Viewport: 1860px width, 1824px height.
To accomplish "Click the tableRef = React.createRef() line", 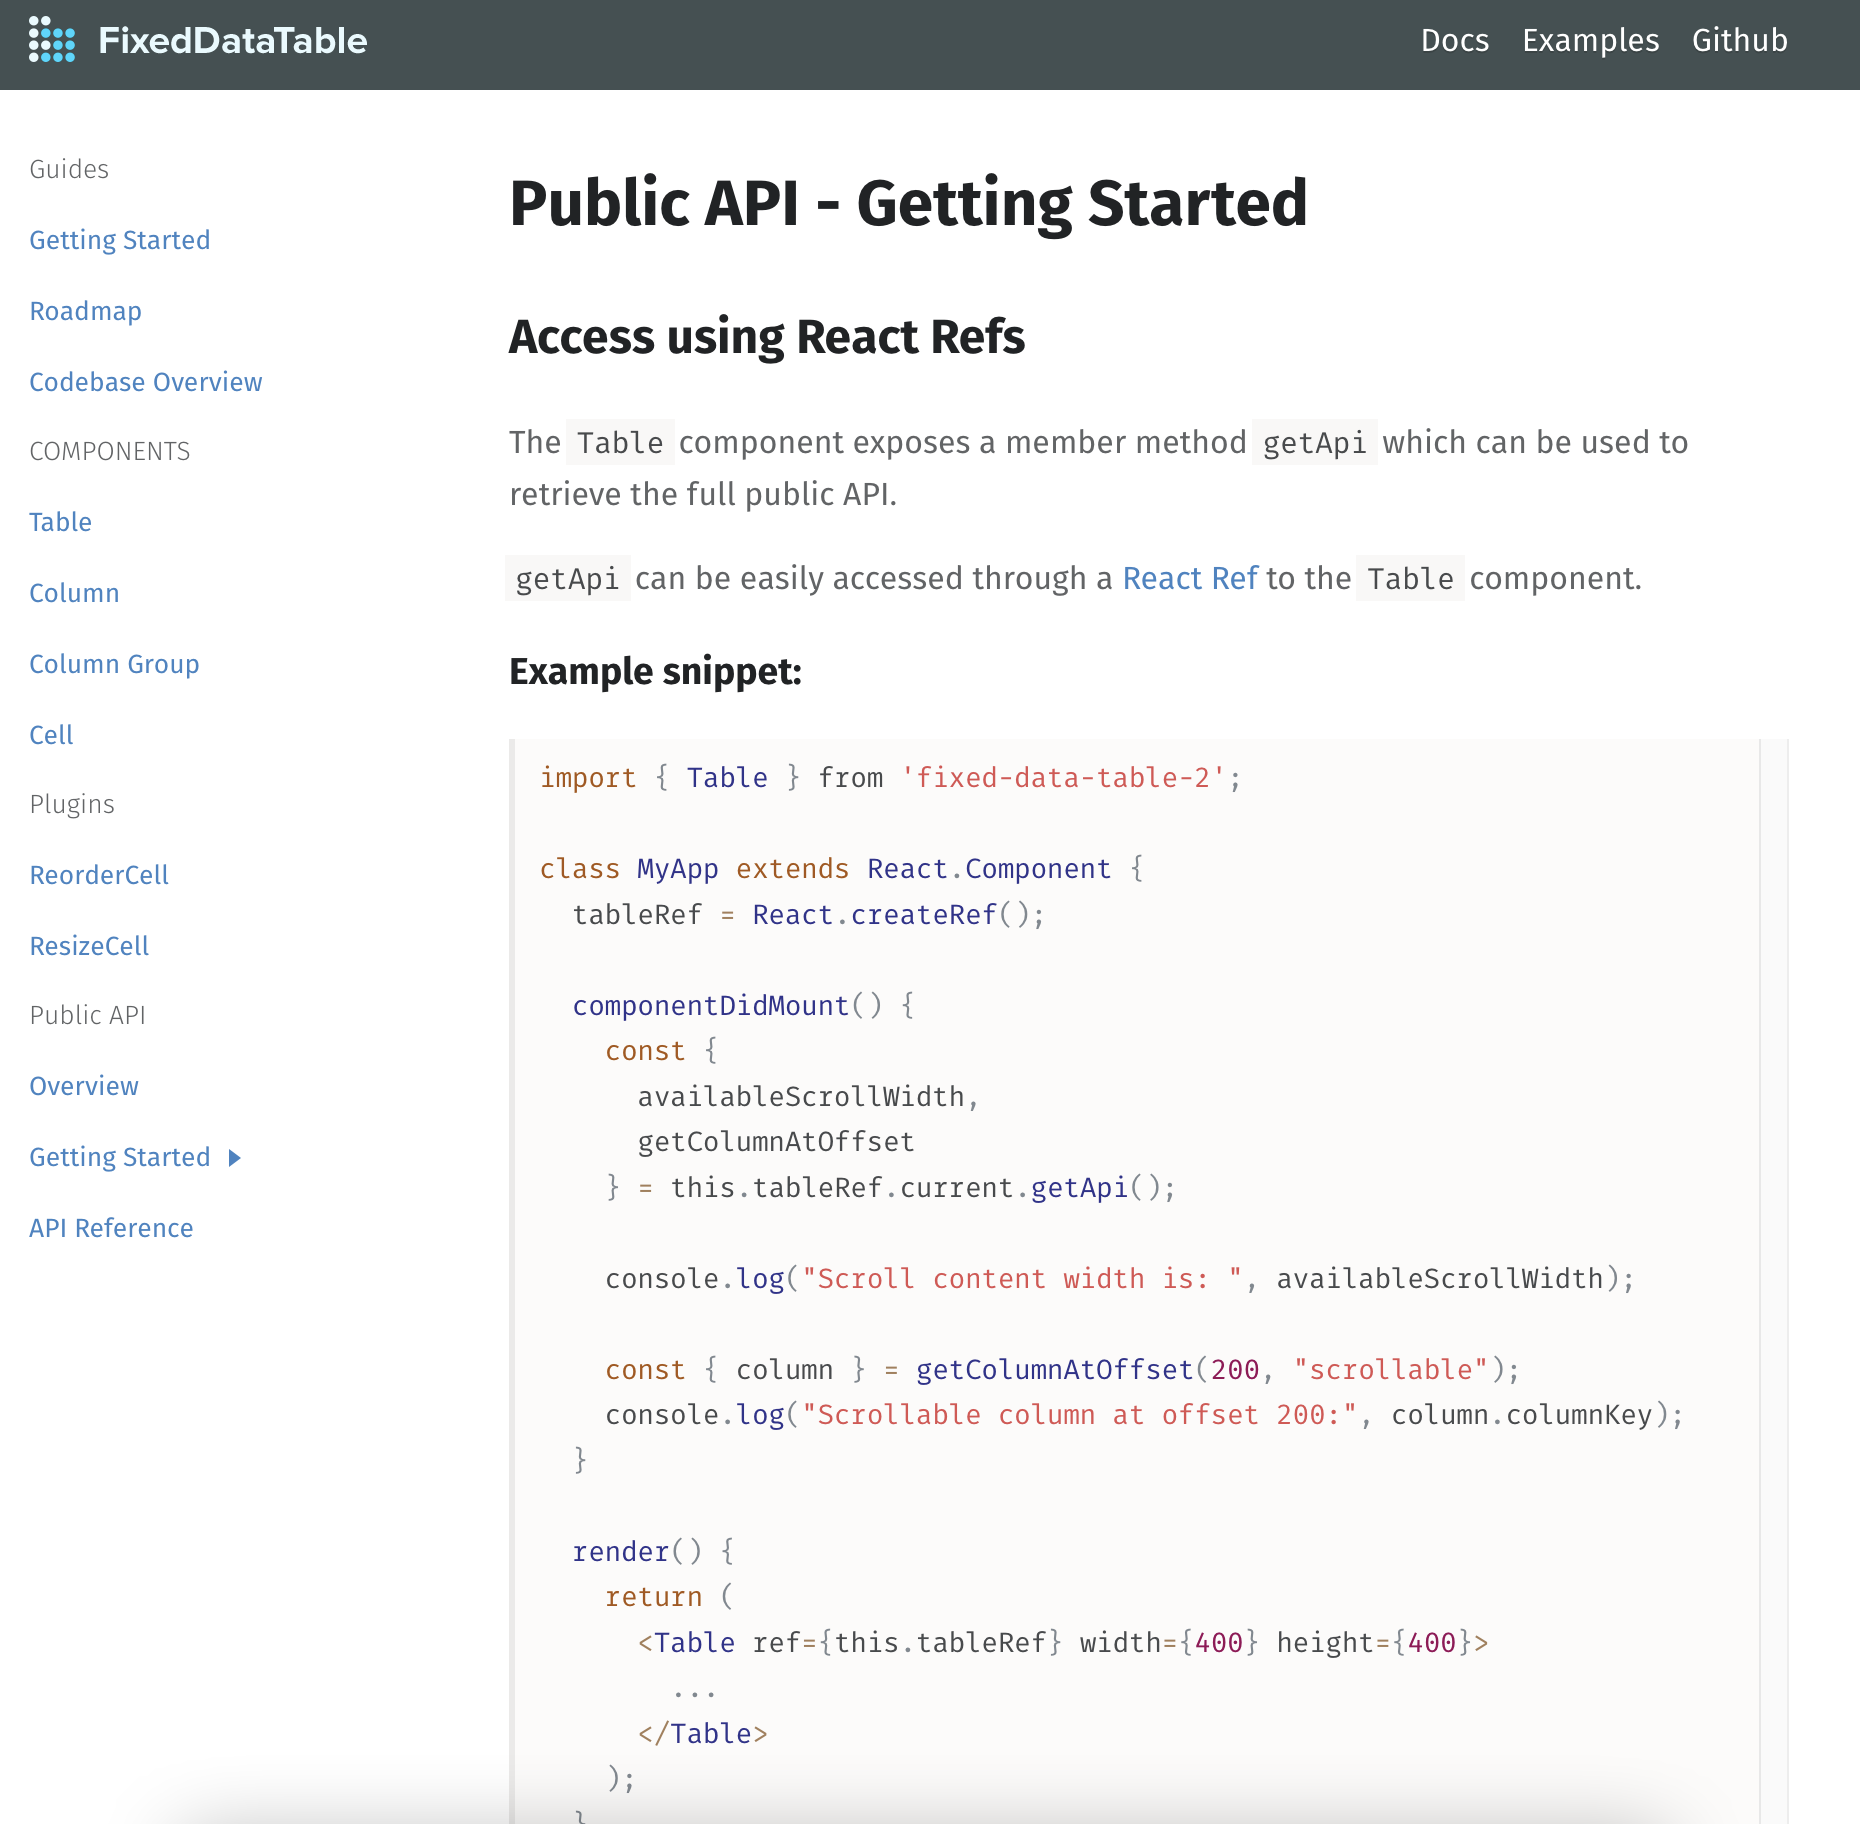I will point(808,915).
